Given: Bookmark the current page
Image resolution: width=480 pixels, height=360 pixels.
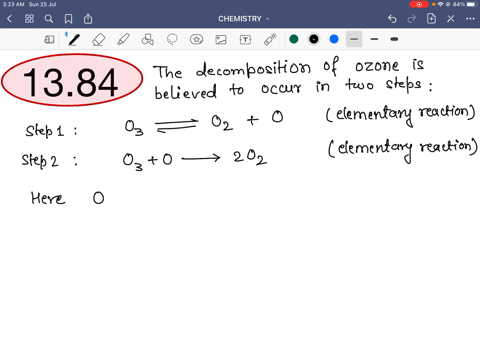Looking at the screenshot, I should click(x=68, y=19).
